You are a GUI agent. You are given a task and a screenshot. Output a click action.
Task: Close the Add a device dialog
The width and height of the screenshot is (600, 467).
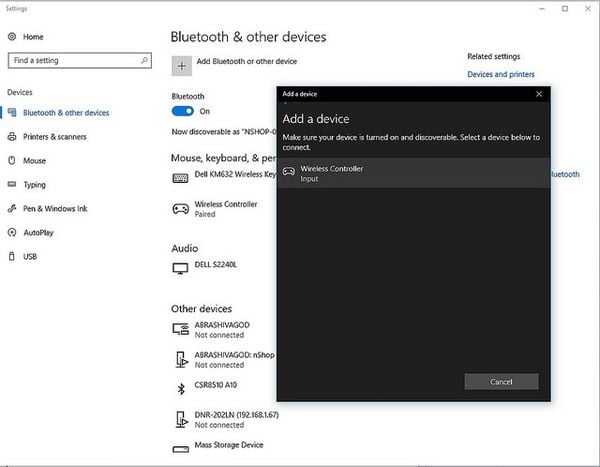[x=539, y=94]
